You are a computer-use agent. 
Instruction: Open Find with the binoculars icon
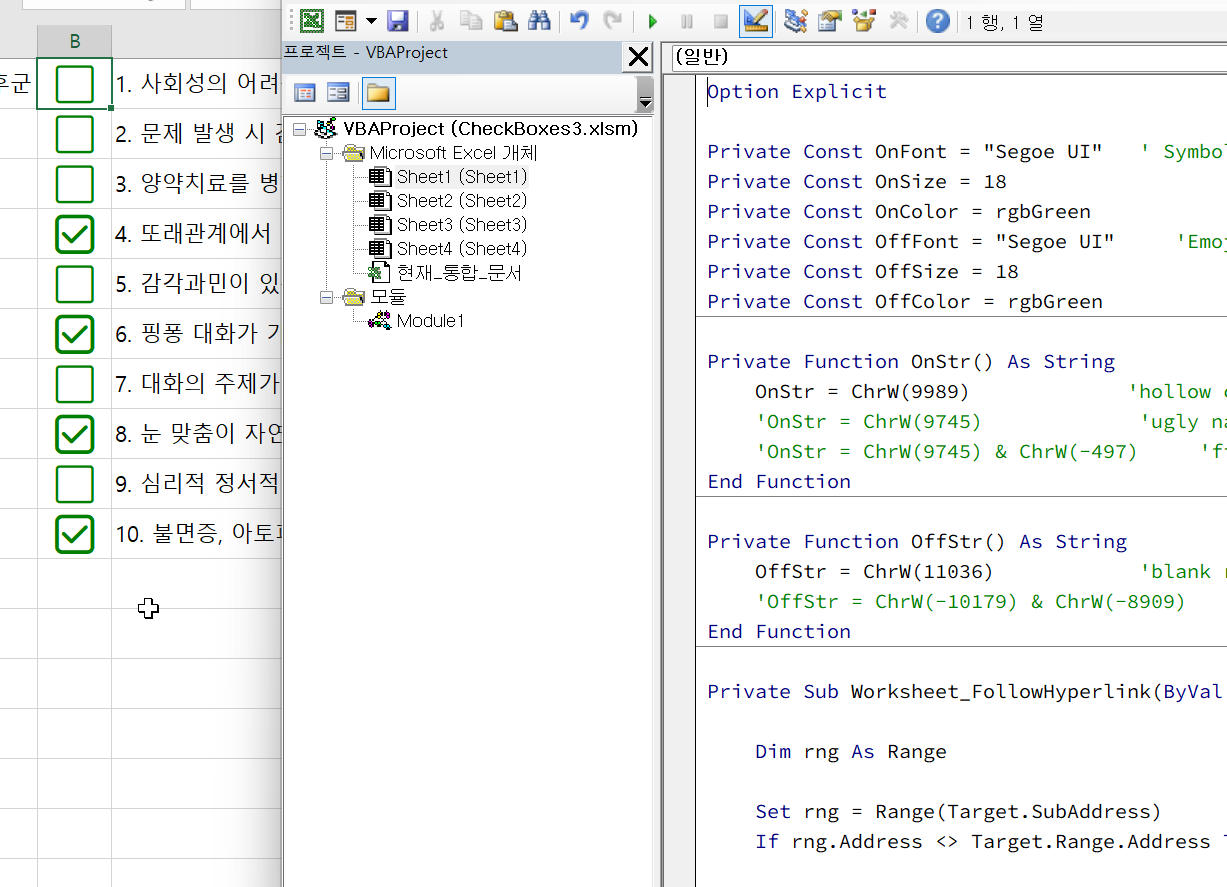pos(539,20)
